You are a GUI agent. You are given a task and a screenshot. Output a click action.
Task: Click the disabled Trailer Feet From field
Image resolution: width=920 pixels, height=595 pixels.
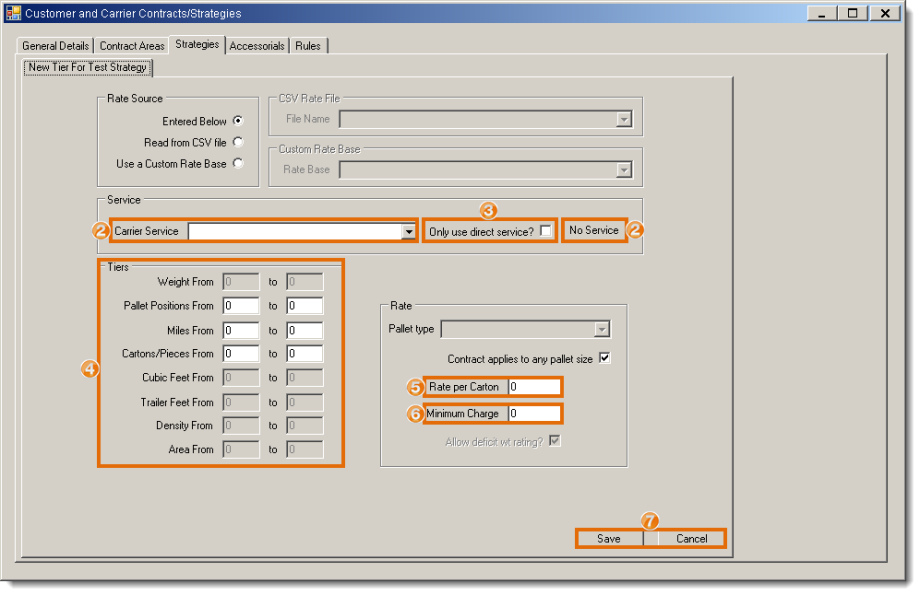point(241,403)
